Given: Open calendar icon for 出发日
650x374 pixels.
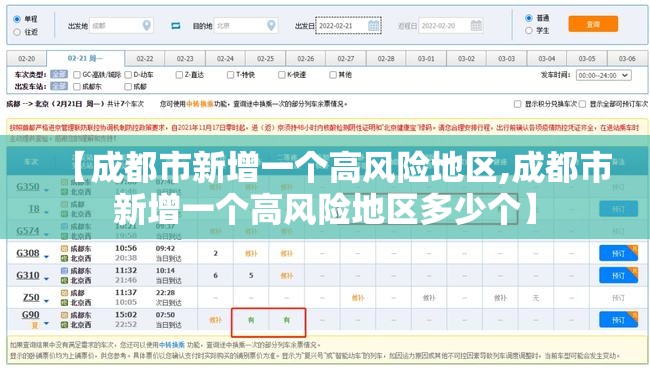Looking at the screenshot, I should [374, 25].
